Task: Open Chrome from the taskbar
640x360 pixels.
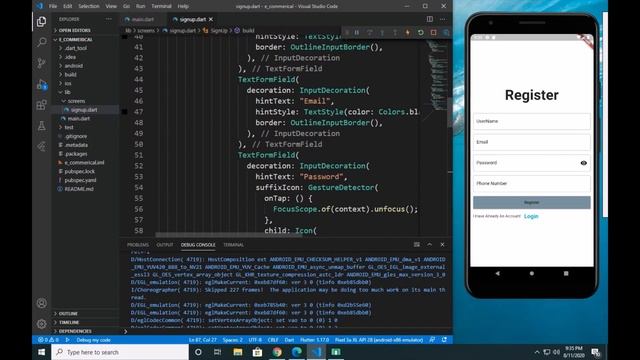Action: point(277,352)
